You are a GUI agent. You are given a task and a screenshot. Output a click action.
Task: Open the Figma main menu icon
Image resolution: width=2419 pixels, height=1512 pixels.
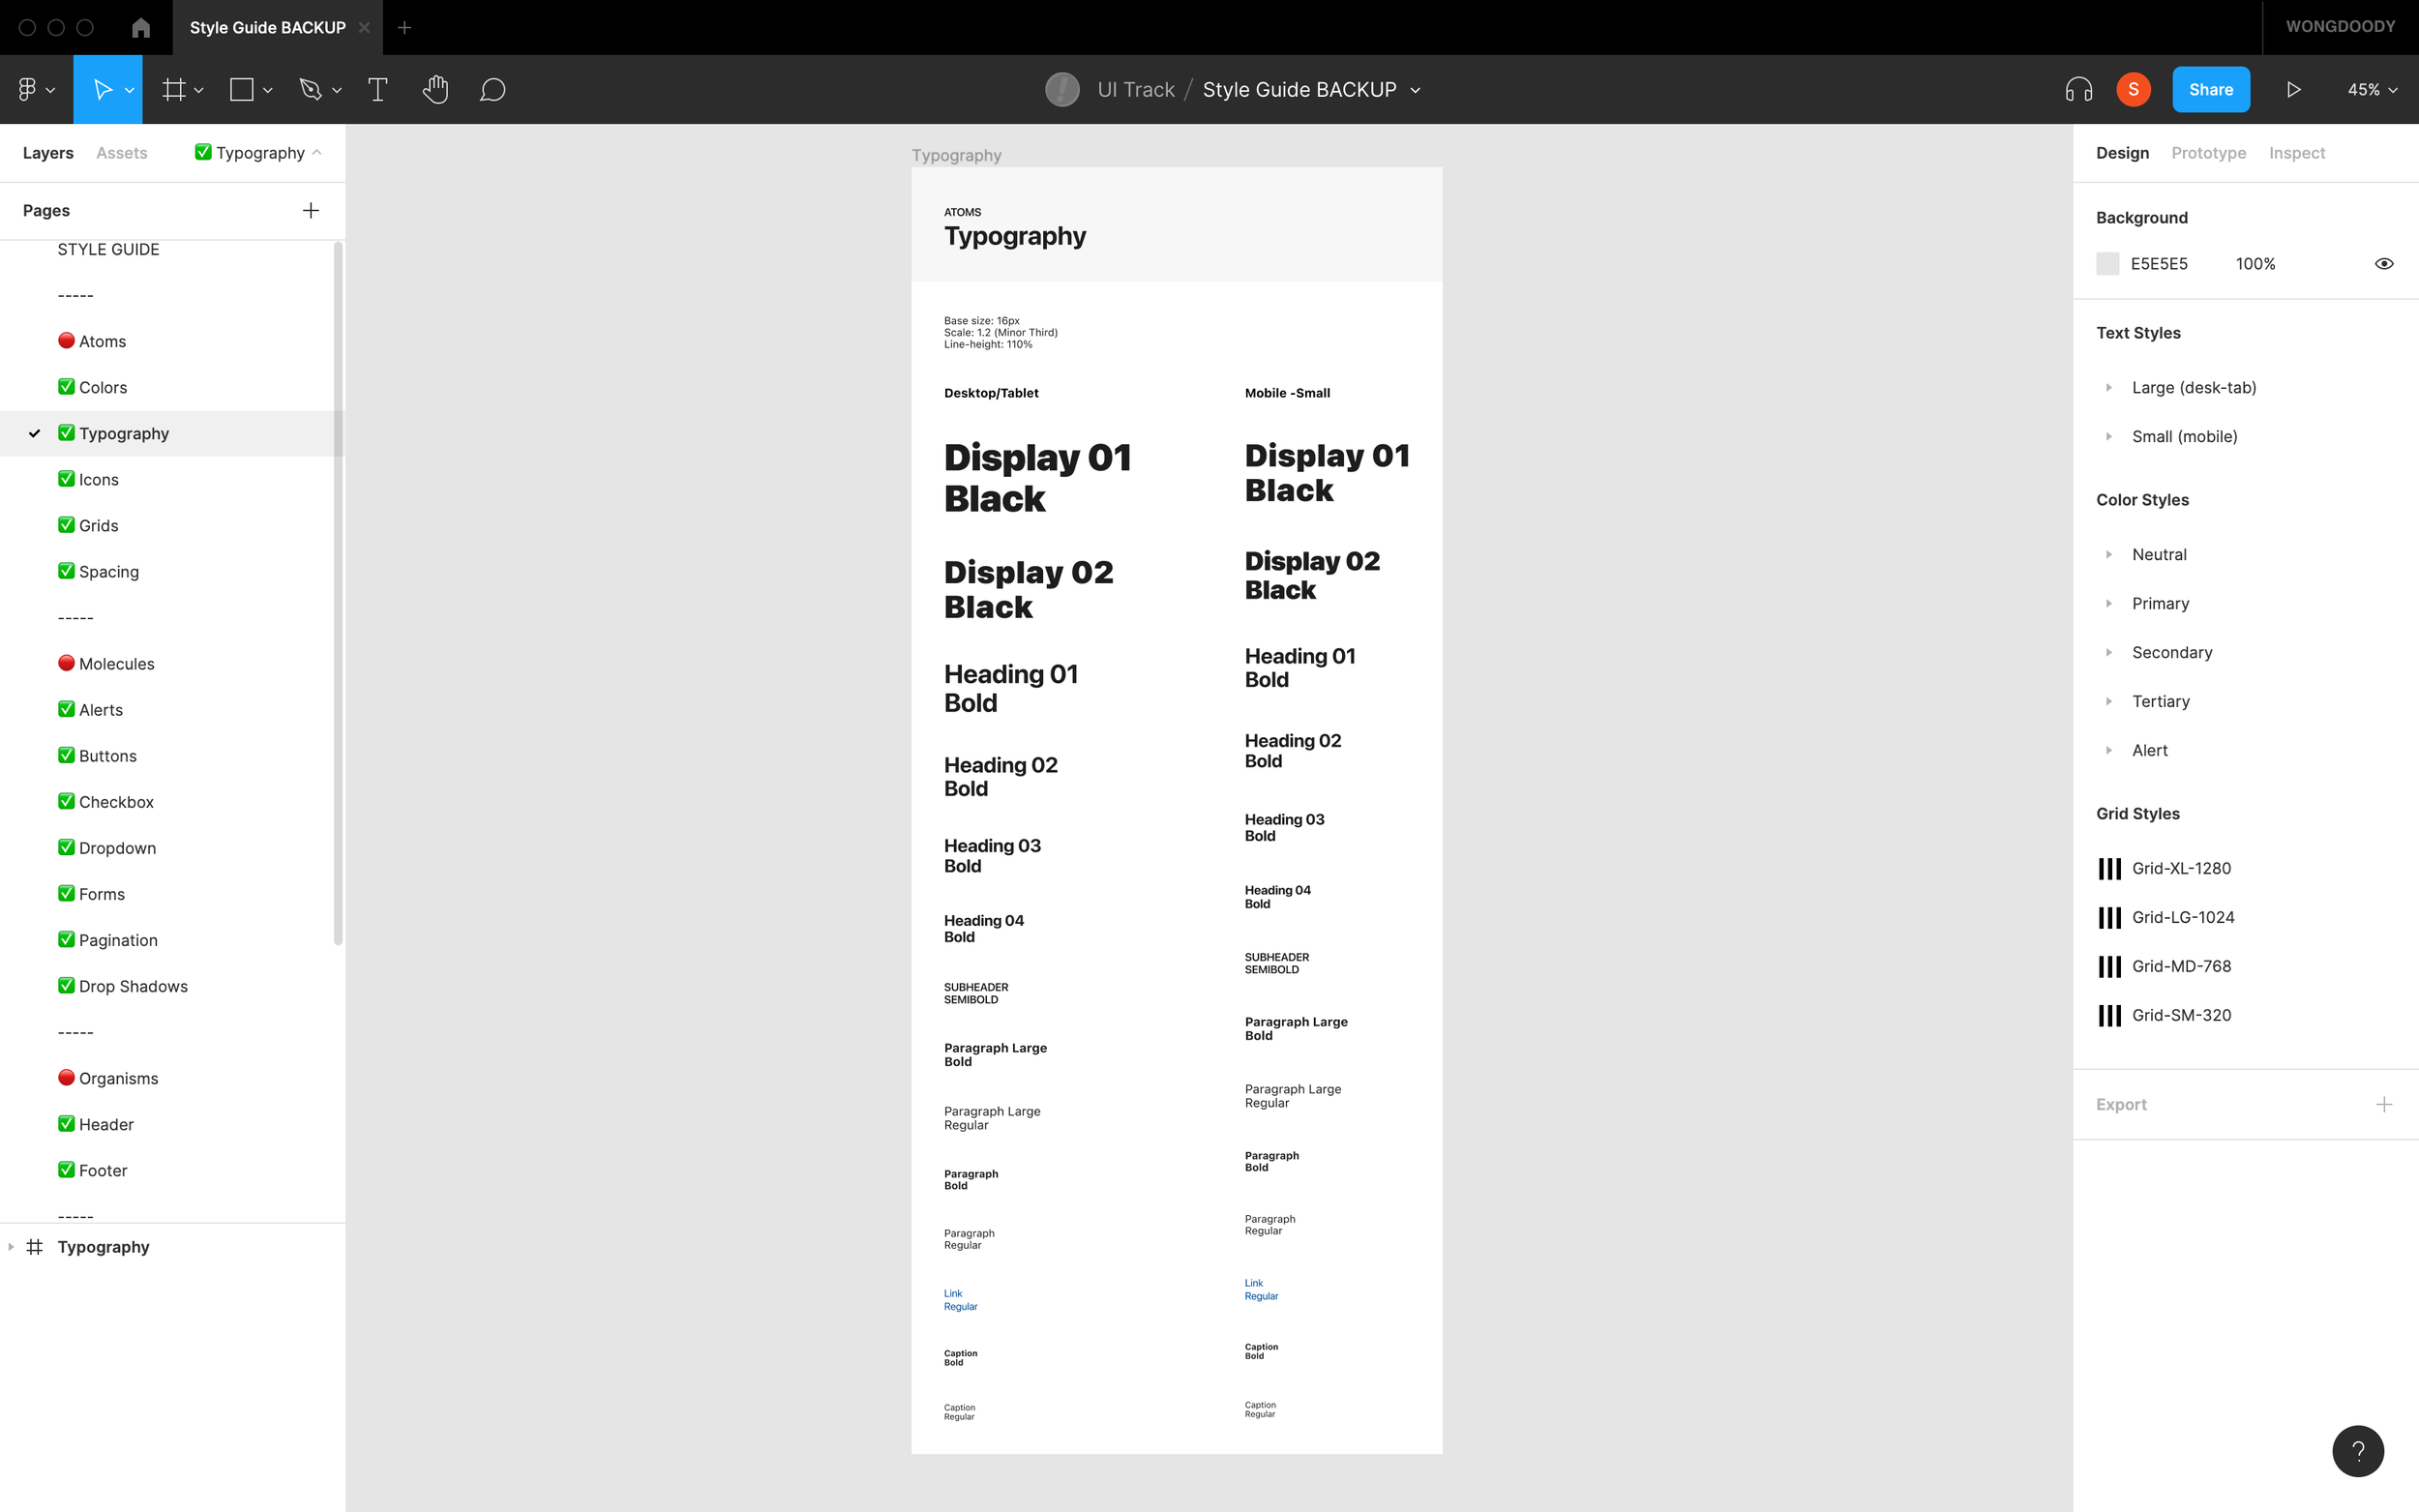(x=28, y=90)
